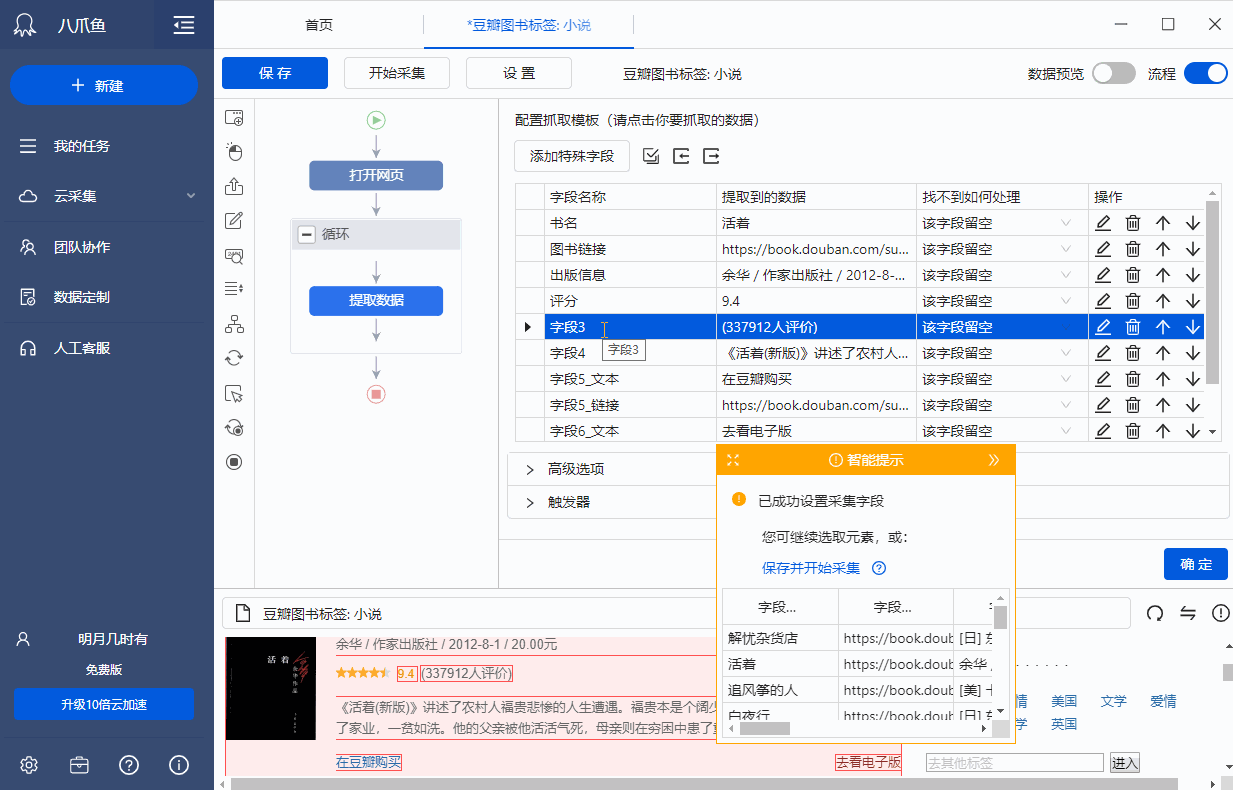Select the branch condition step tool

pyautogui.click(x=234, y=324)
